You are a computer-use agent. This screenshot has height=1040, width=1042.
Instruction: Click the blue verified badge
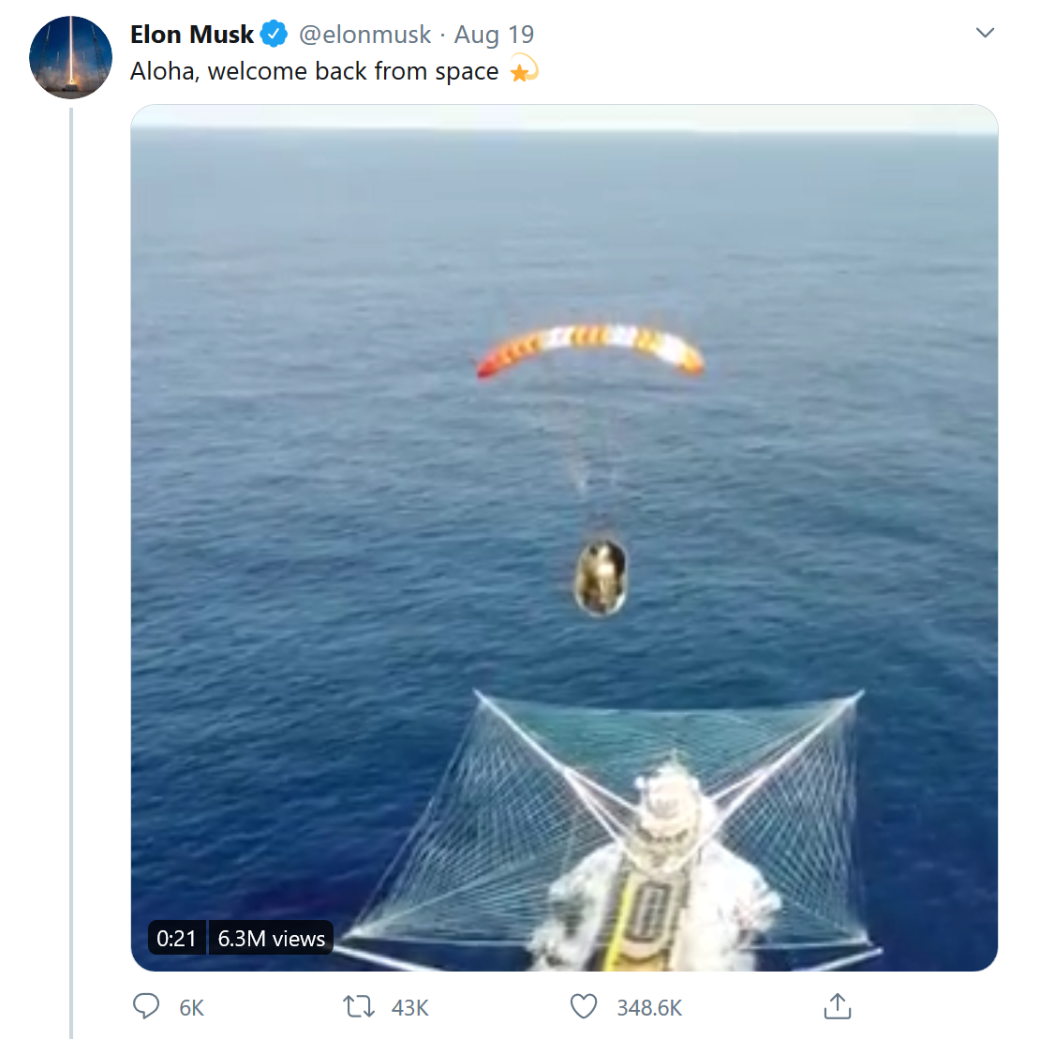274,35
